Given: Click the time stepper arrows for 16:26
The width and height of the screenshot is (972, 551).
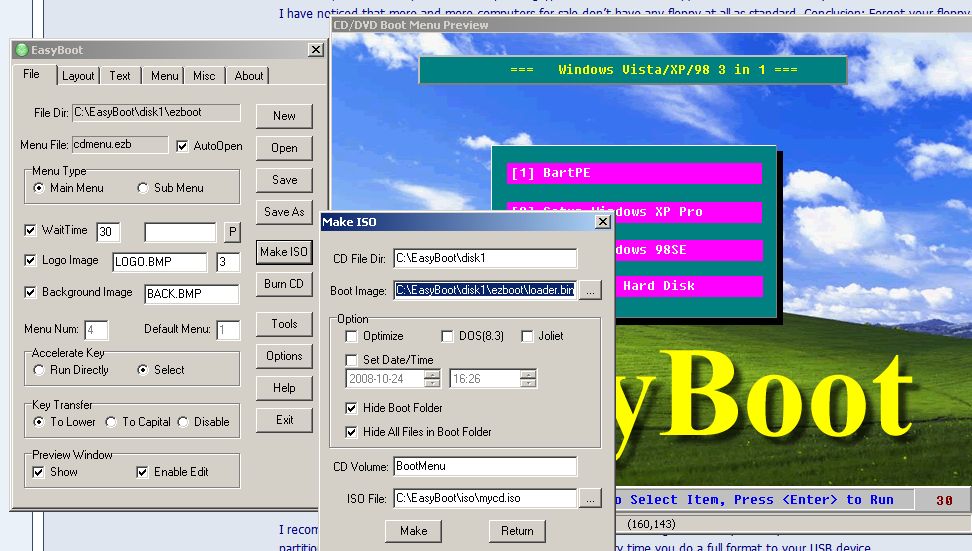Looking at the screenshot, I should pos(528,379).
